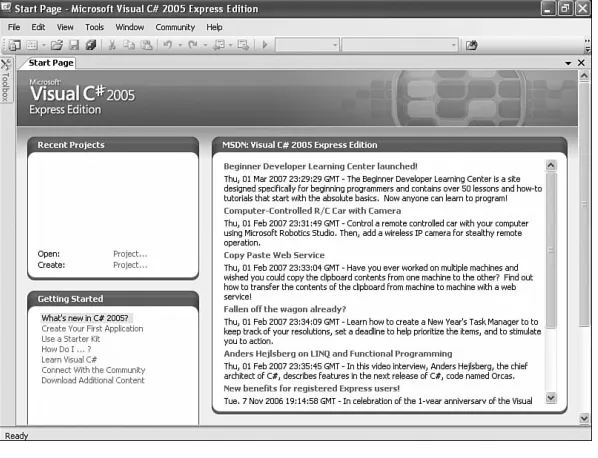Click the Cut scissors icon
The height and width of the screenshot is (458, 598).
(x=112, y=45)
